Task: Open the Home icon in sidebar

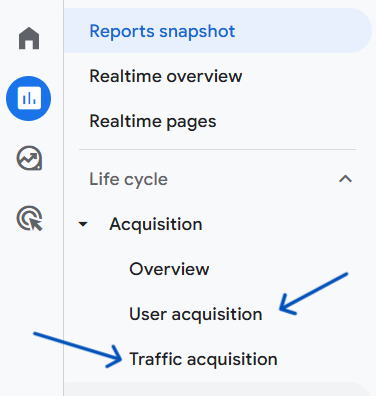Action: click(29, 38)
